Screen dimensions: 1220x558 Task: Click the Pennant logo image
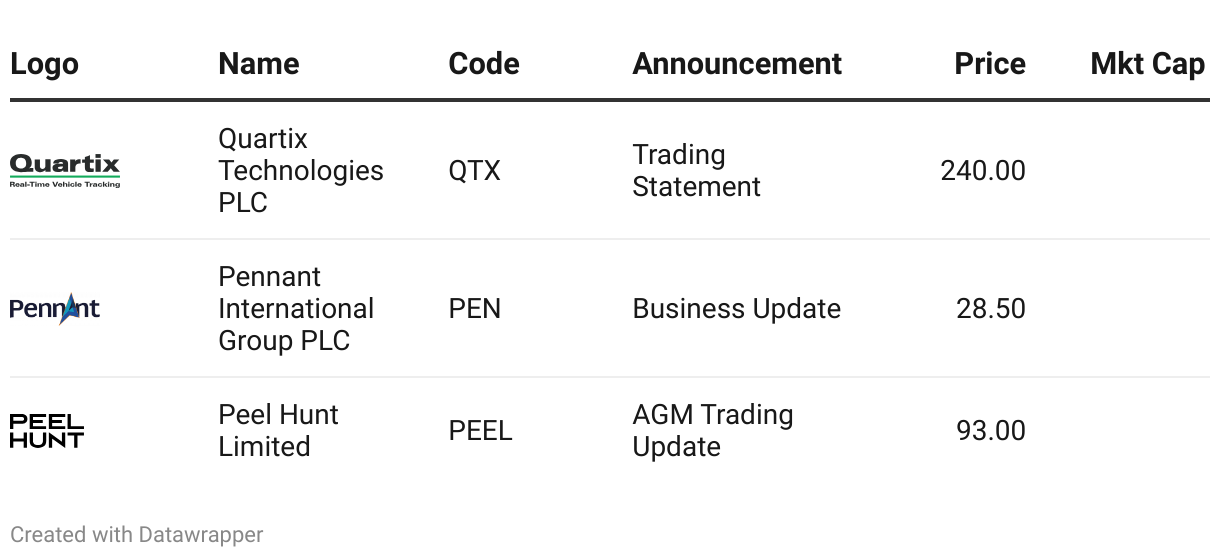tap(55, 309)
